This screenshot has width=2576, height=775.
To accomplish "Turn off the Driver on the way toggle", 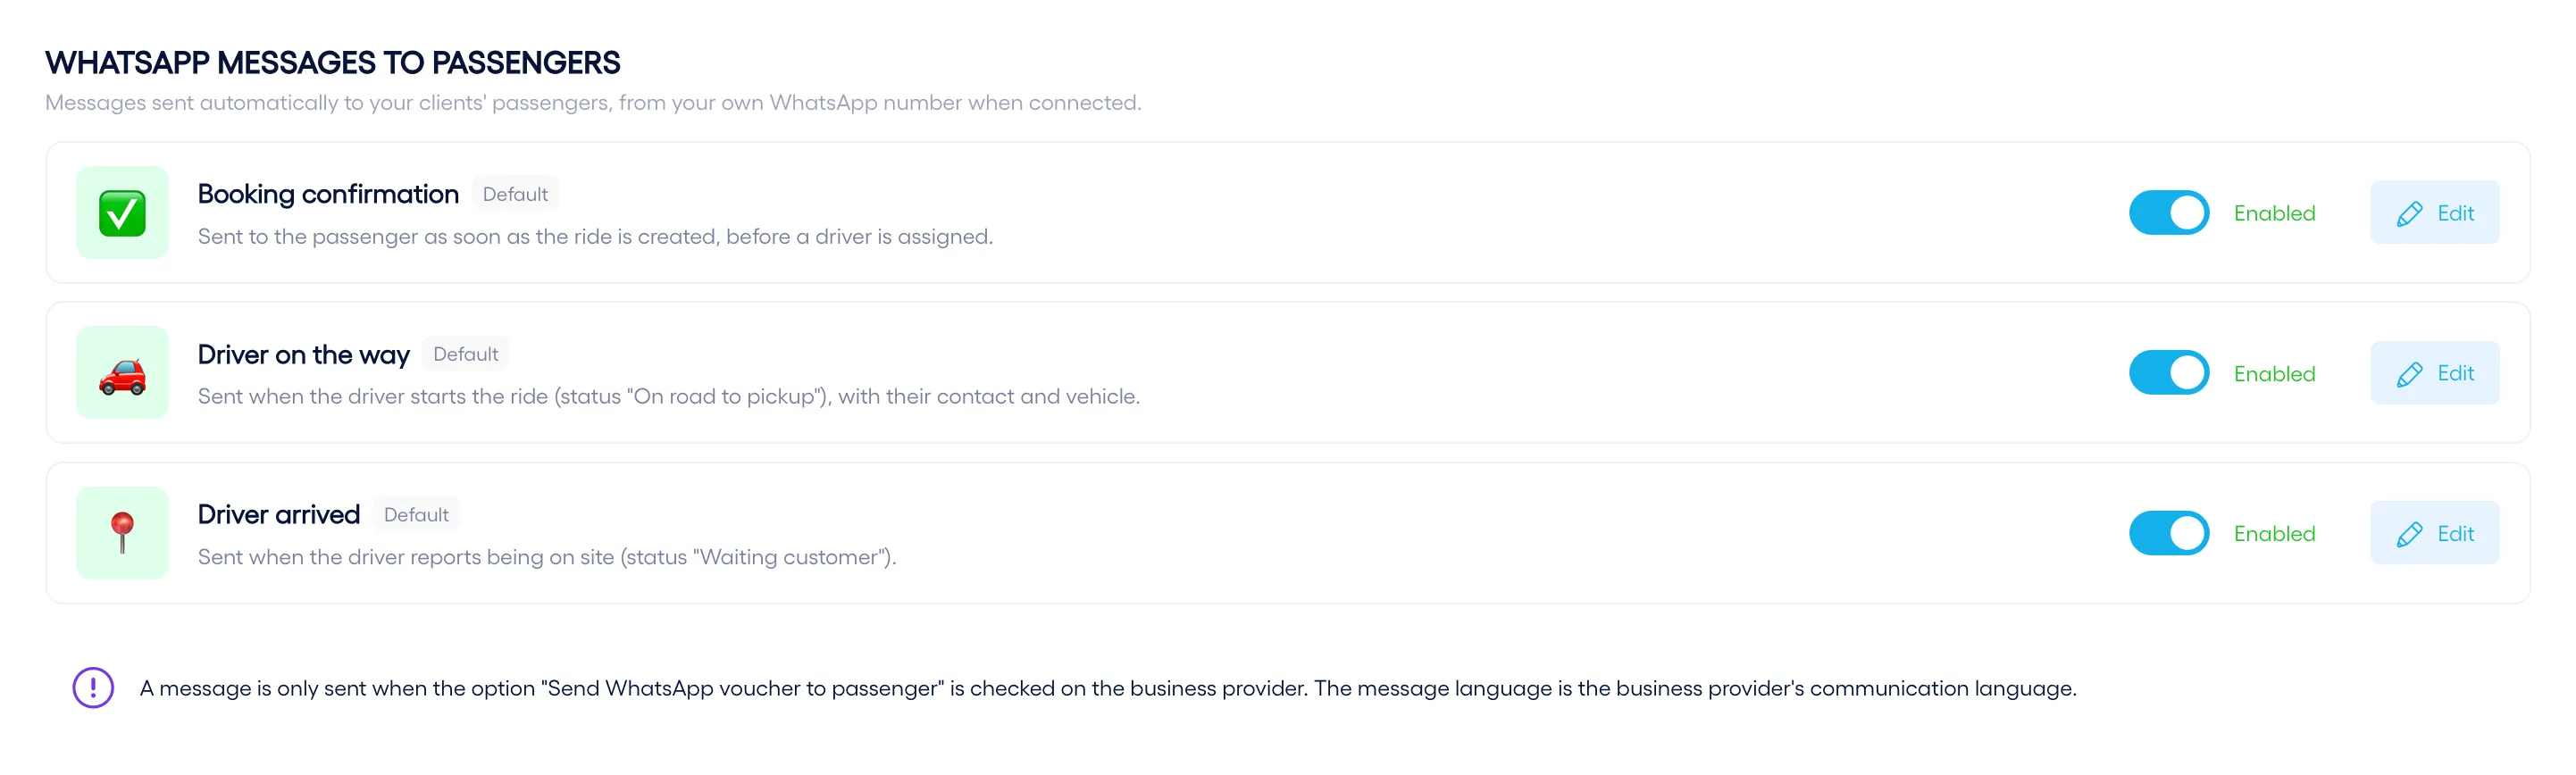I will 2169,373.
